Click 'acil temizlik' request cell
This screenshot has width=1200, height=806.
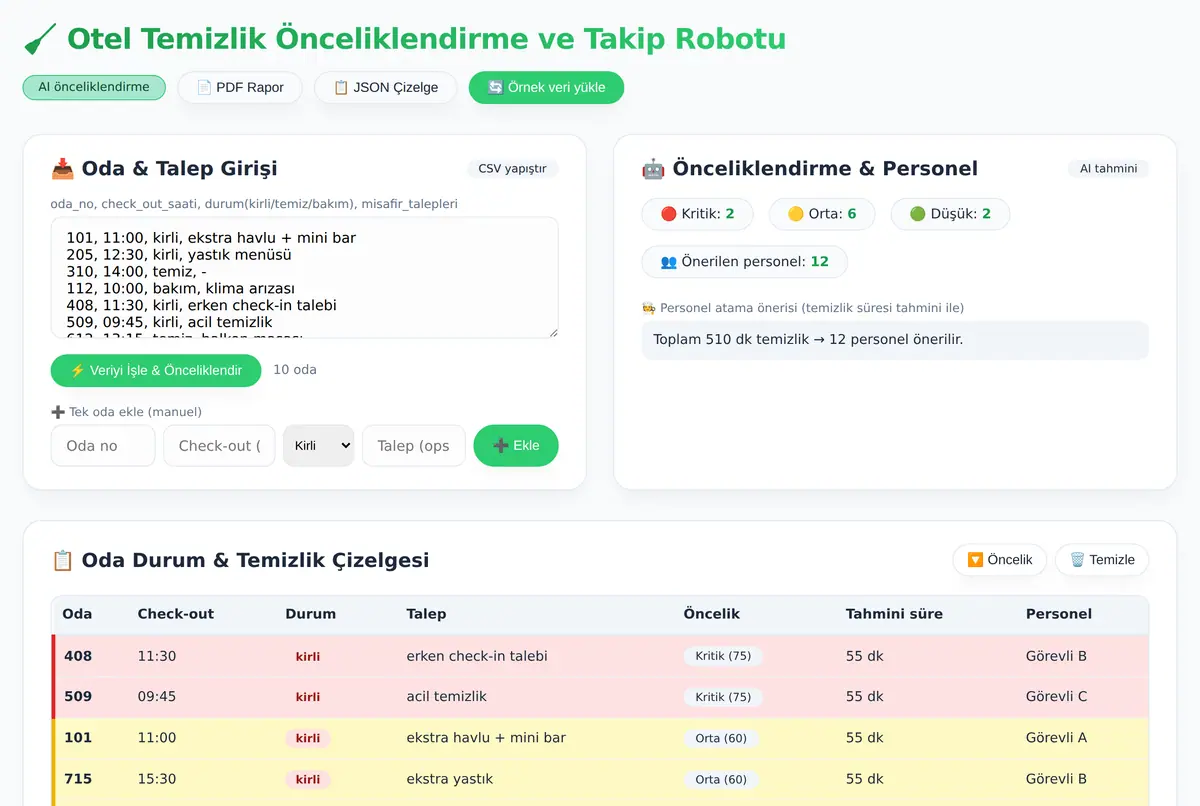tap(447, 697)
